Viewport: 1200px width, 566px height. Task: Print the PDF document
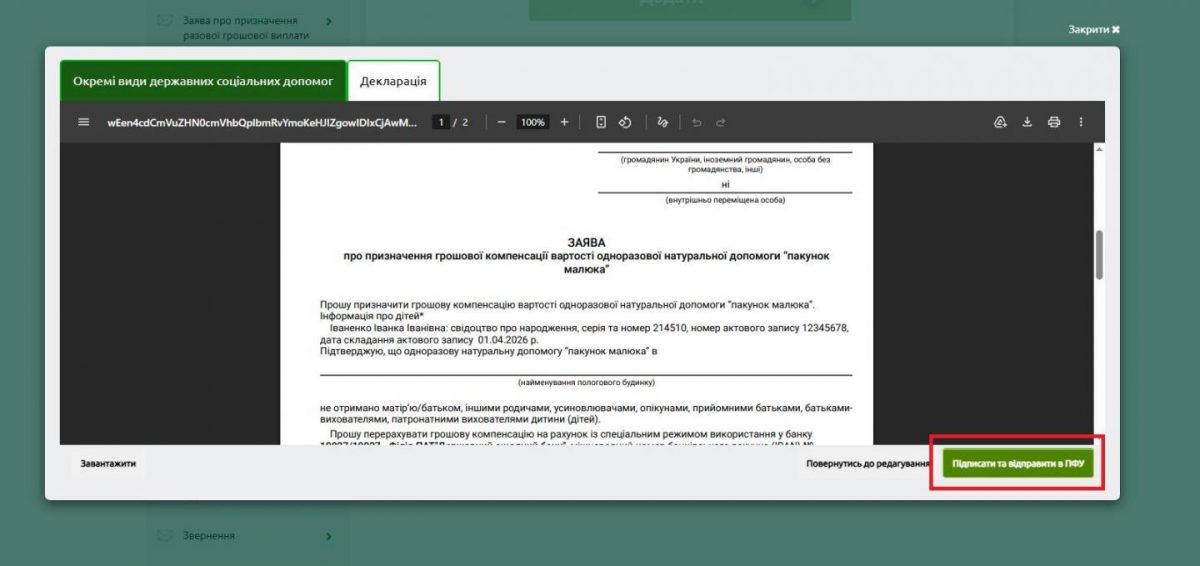pos(1053,122)
